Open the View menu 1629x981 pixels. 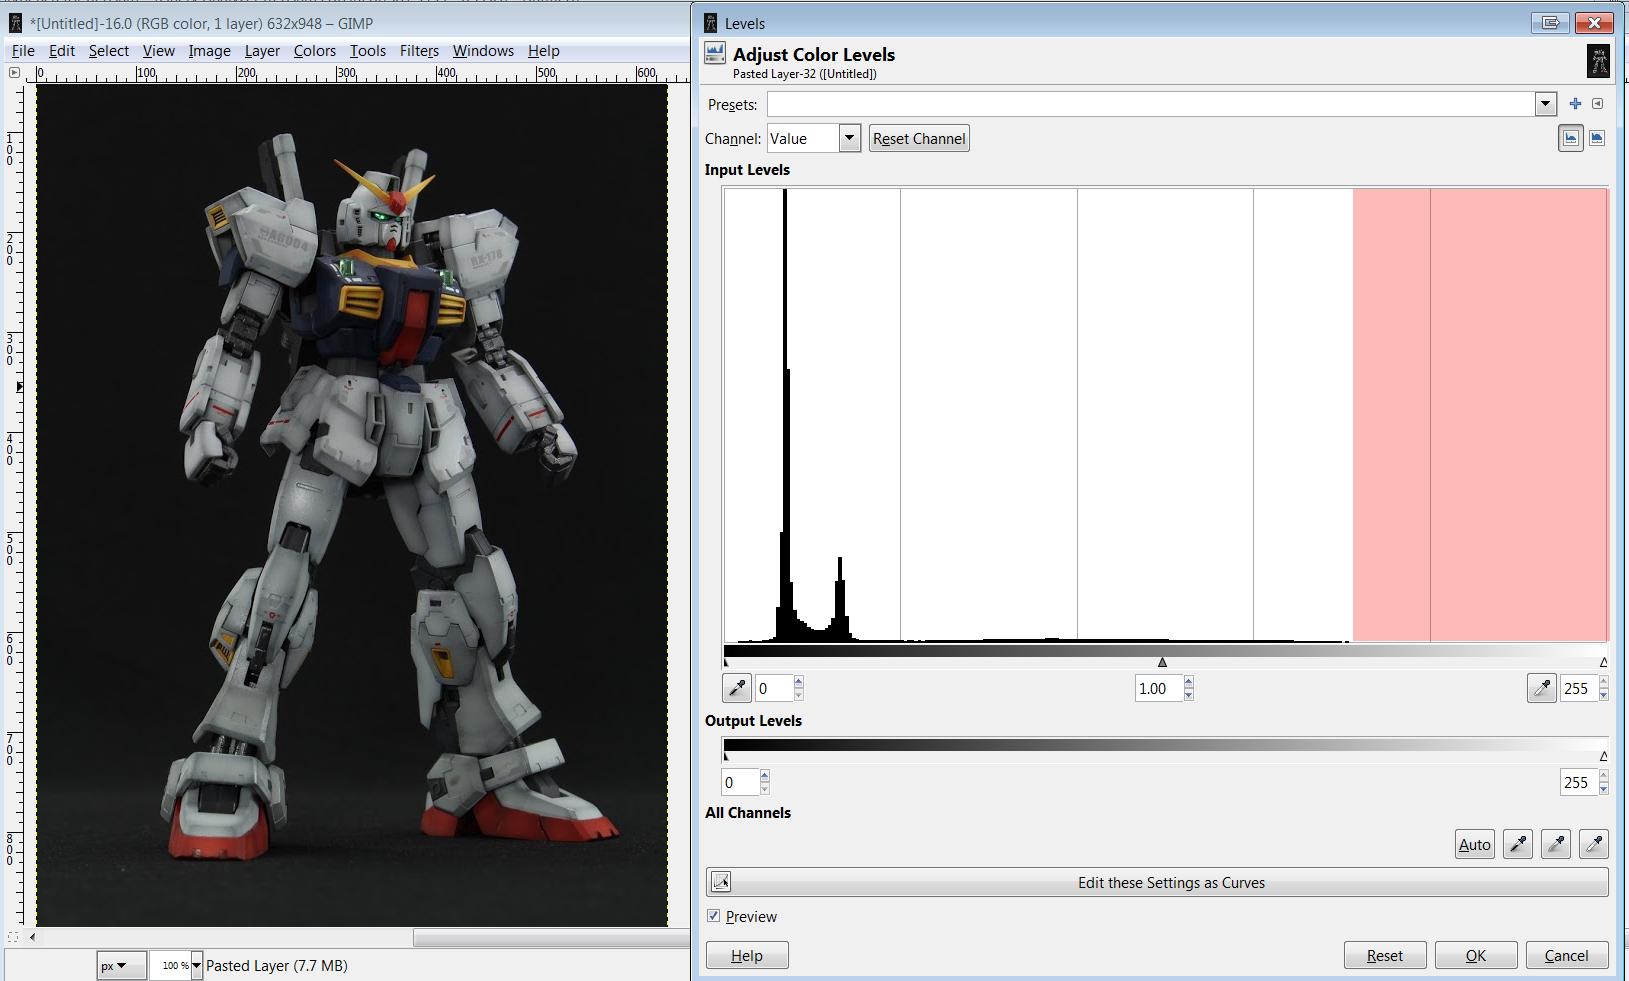coord(158,51)
